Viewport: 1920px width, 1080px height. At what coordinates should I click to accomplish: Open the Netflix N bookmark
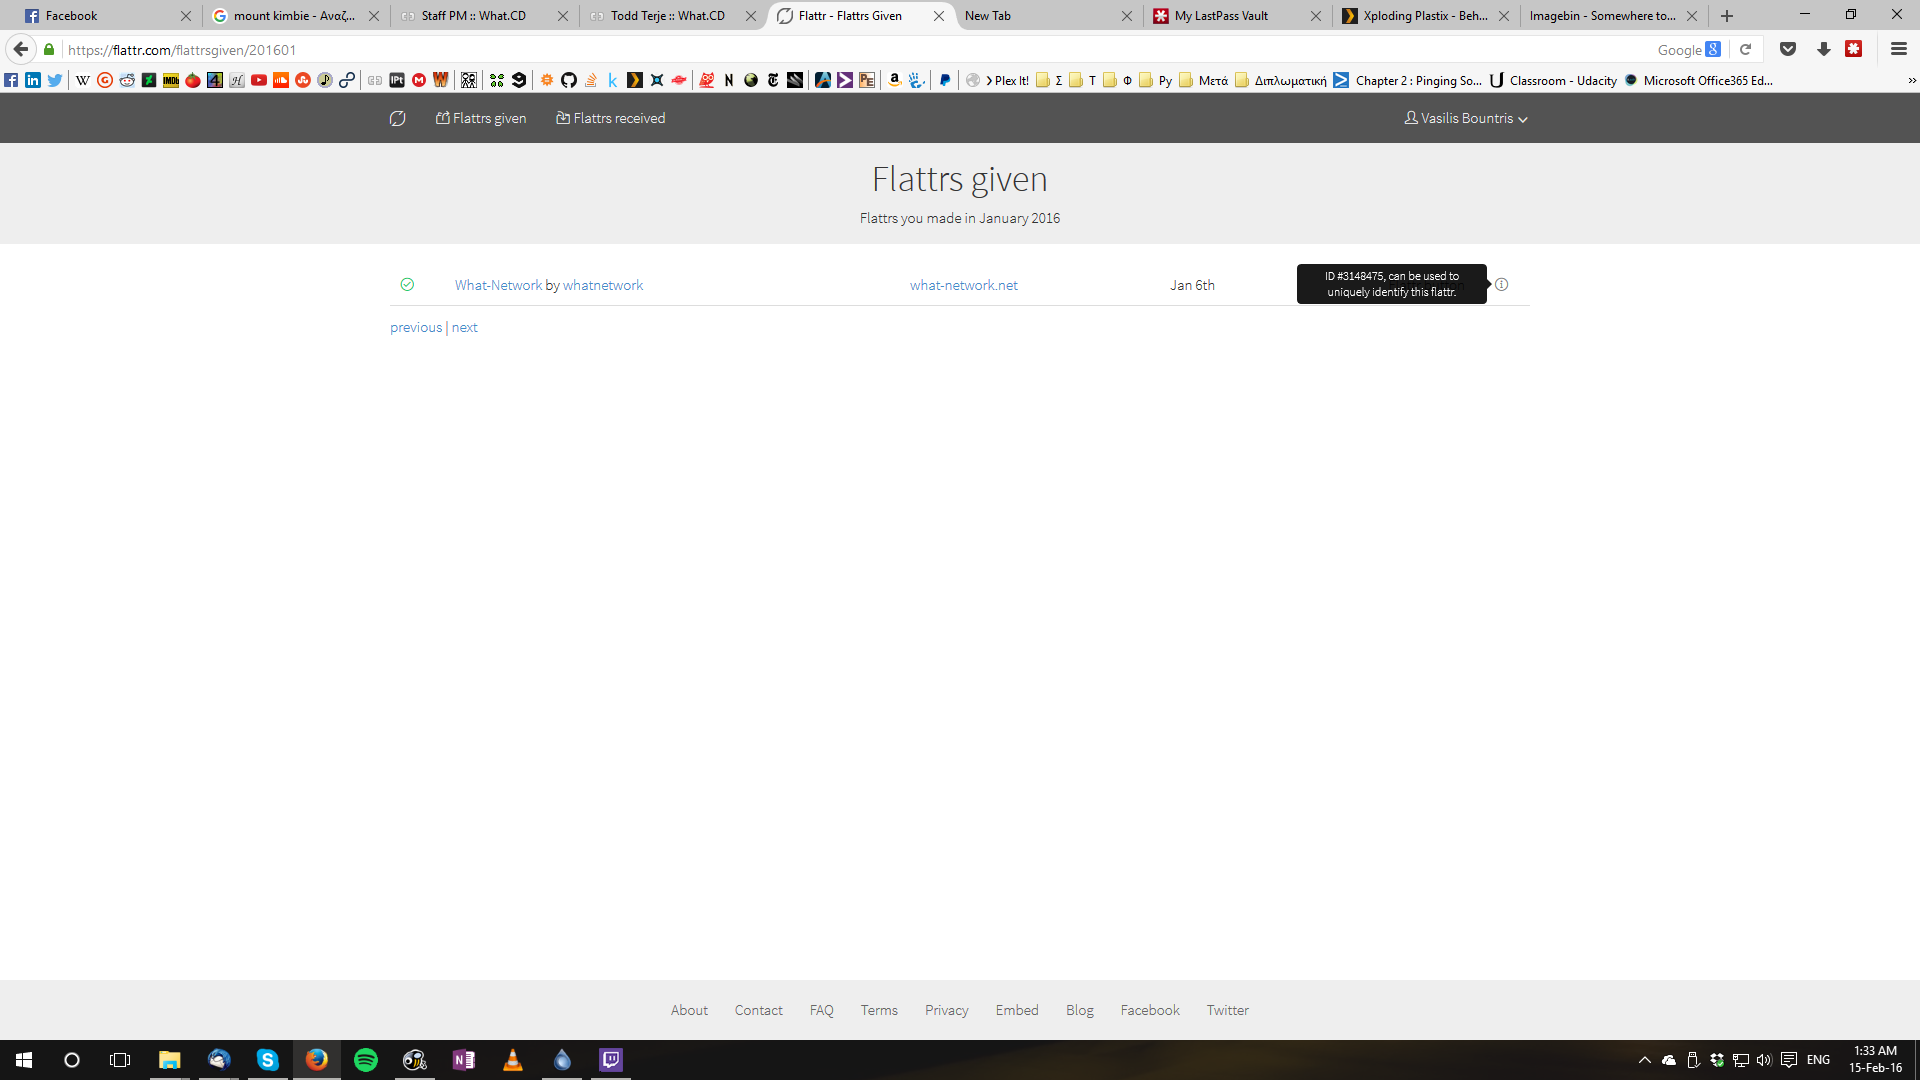(x=729, y=80)
